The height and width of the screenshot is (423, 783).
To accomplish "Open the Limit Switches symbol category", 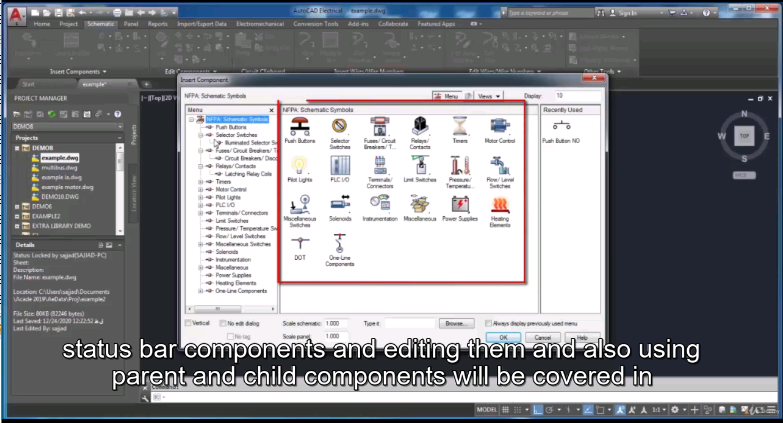I will point(420,165).
